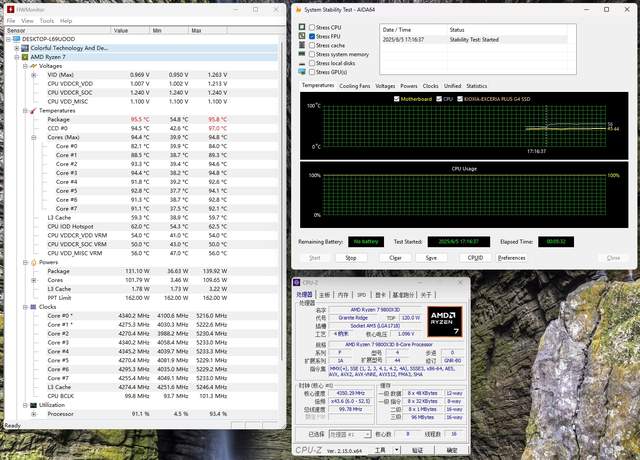Click the Max column header in HWMonitor
This screenshot has width=640, height=460.
[x=207, y=30]
